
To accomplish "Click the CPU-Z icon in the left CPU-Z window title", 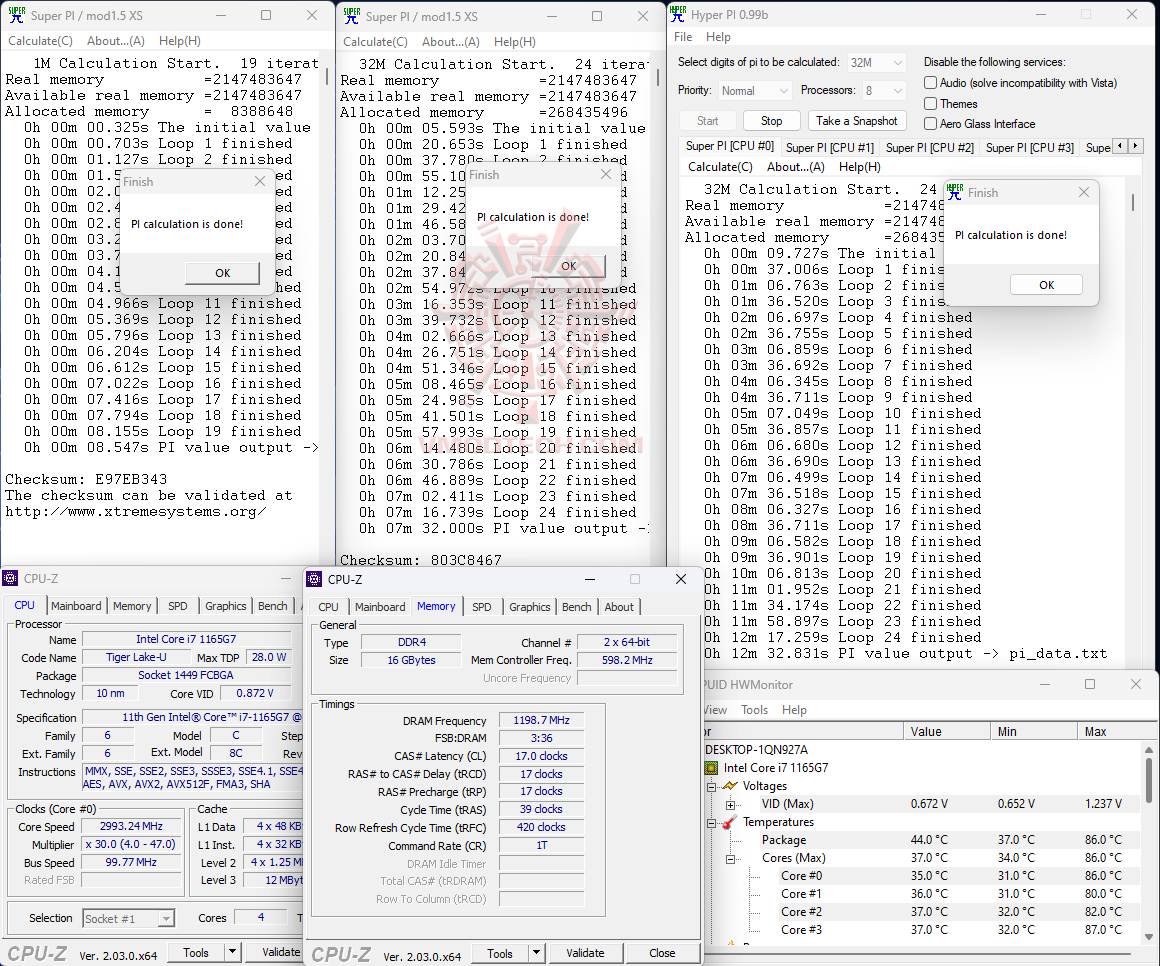I will pyautogui.click(x=10, y=578).
